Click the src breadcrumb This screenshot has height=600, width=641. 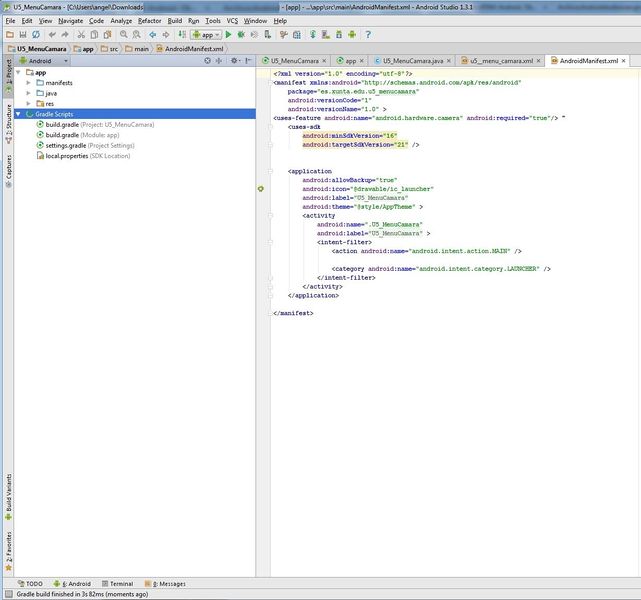pos(110,49)
